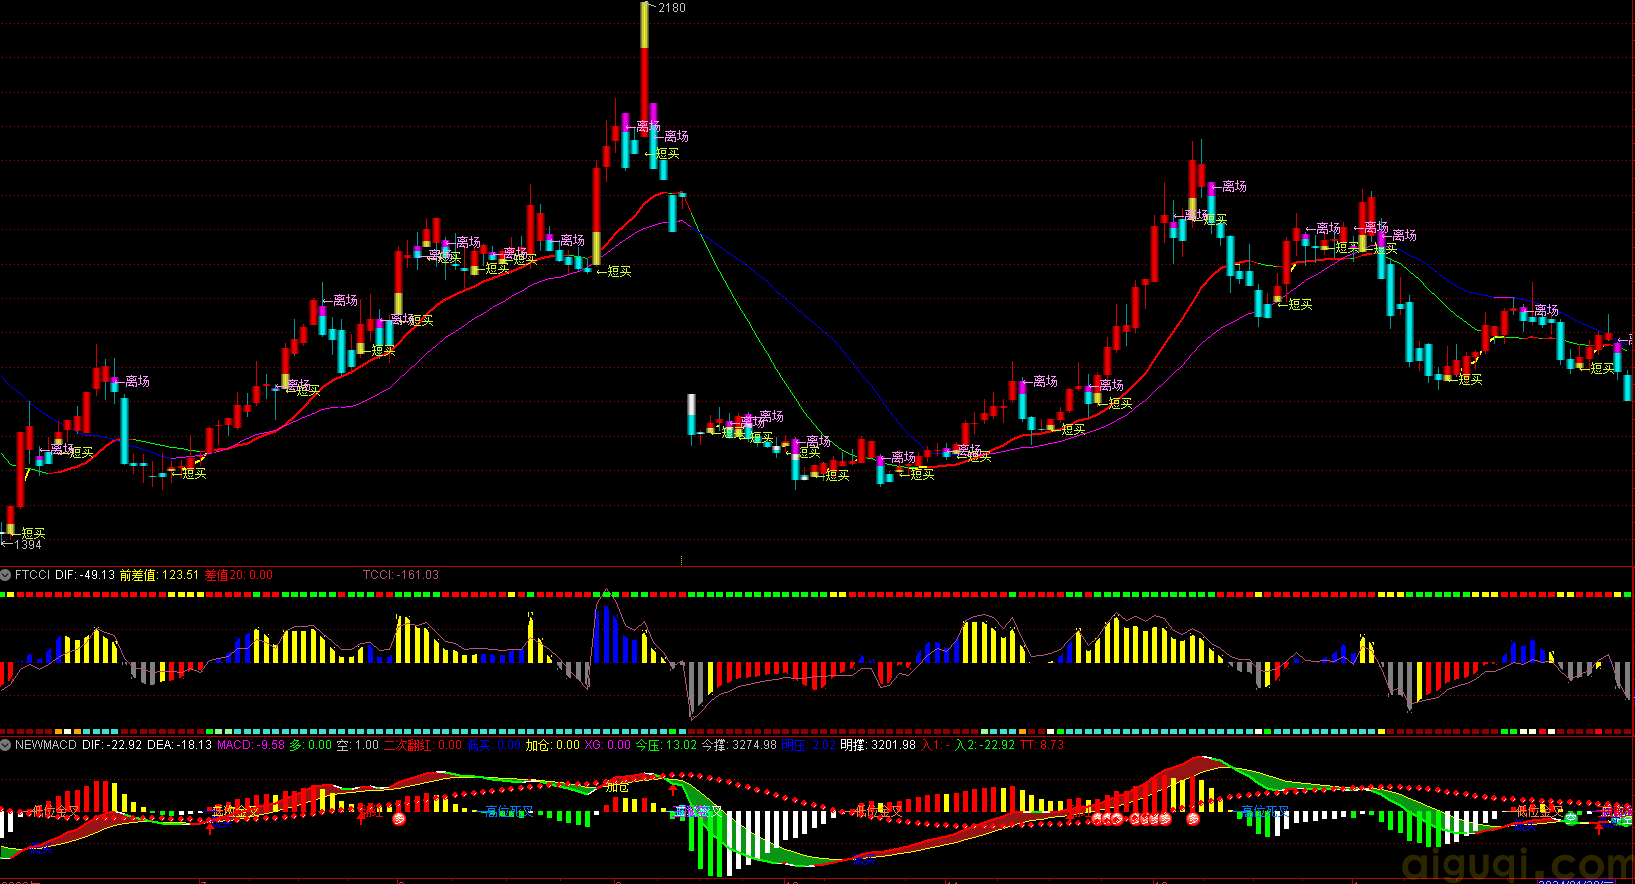Click the DEA: -18.13 readout
This screenshot has height=884, width=1635.
point(179,745)
